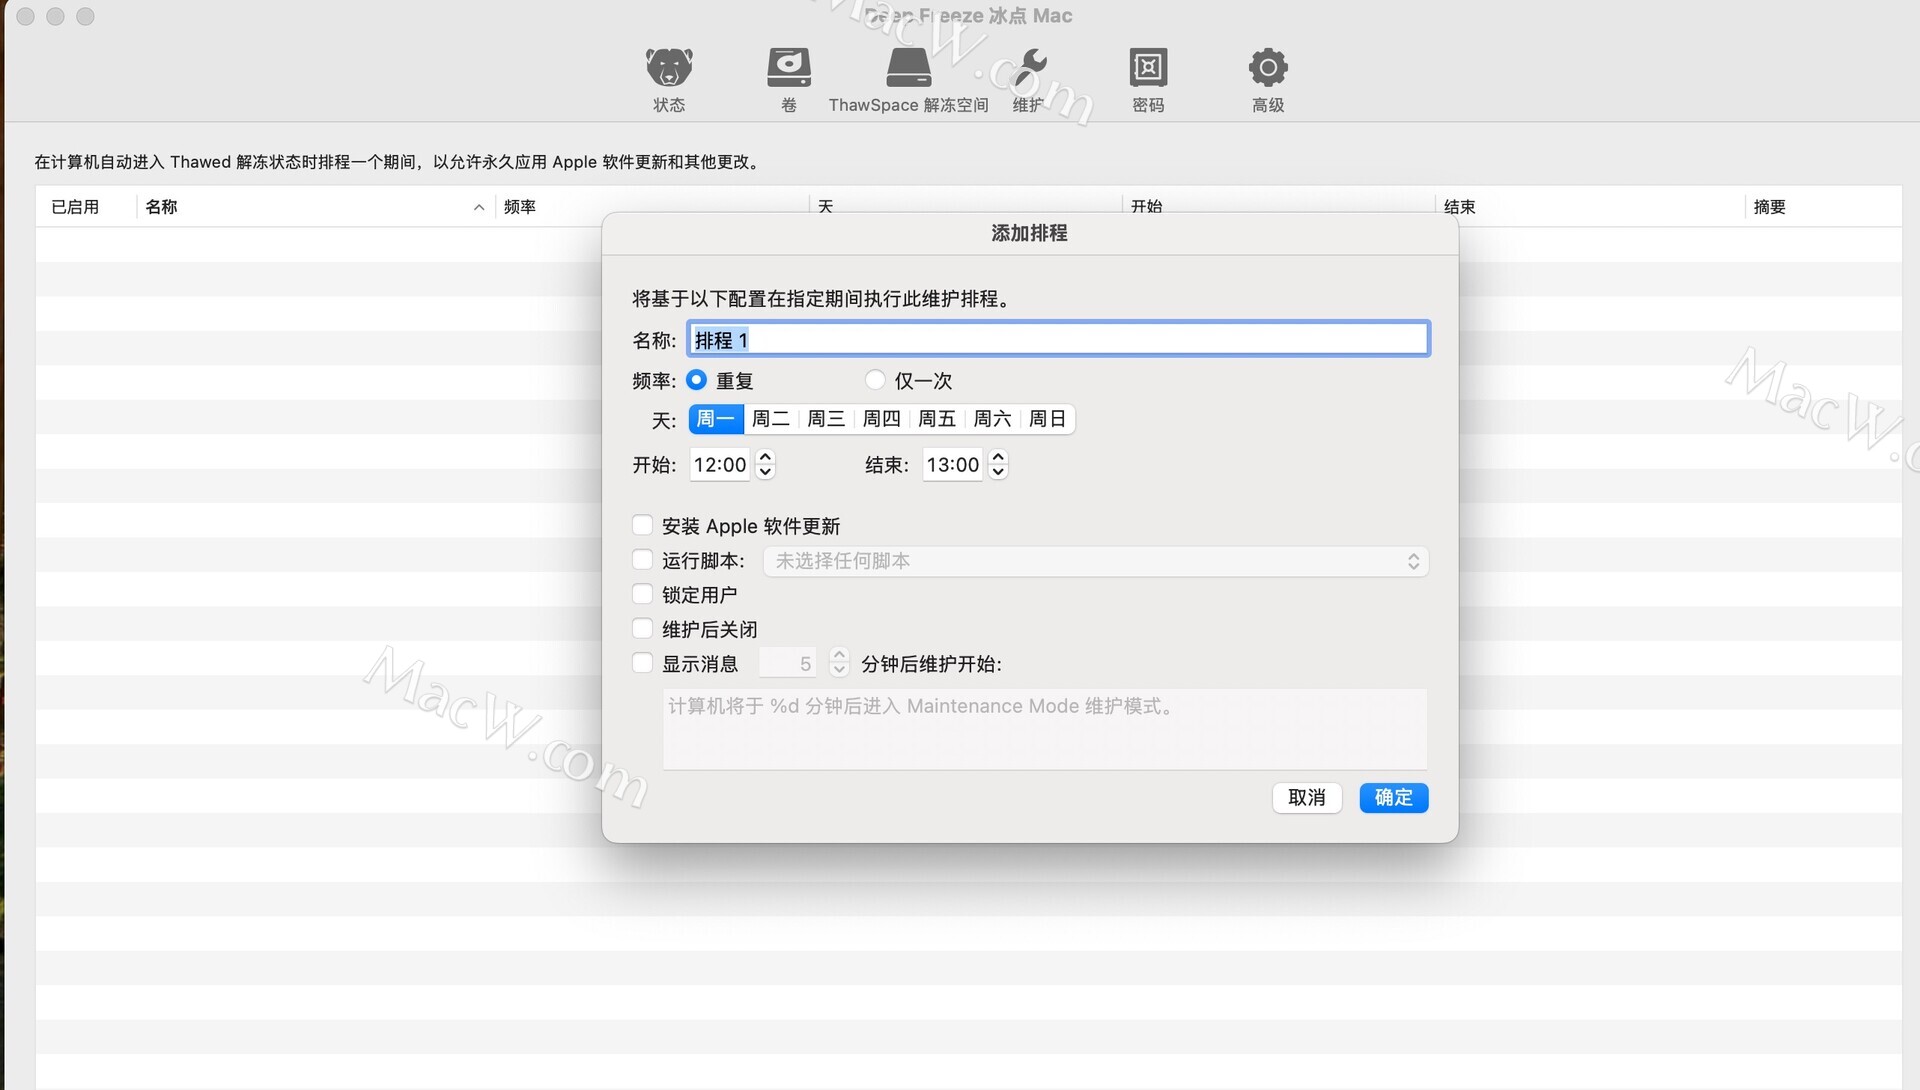Open the 密码 password safe icon
Viewport: 1920px width, 1090px height.
[1148, 68]
